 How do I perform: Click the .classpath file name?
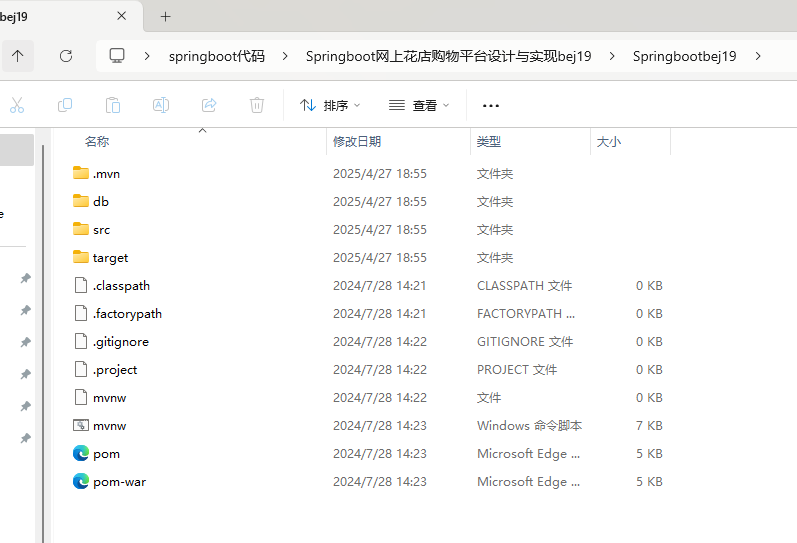click(121, 286)
